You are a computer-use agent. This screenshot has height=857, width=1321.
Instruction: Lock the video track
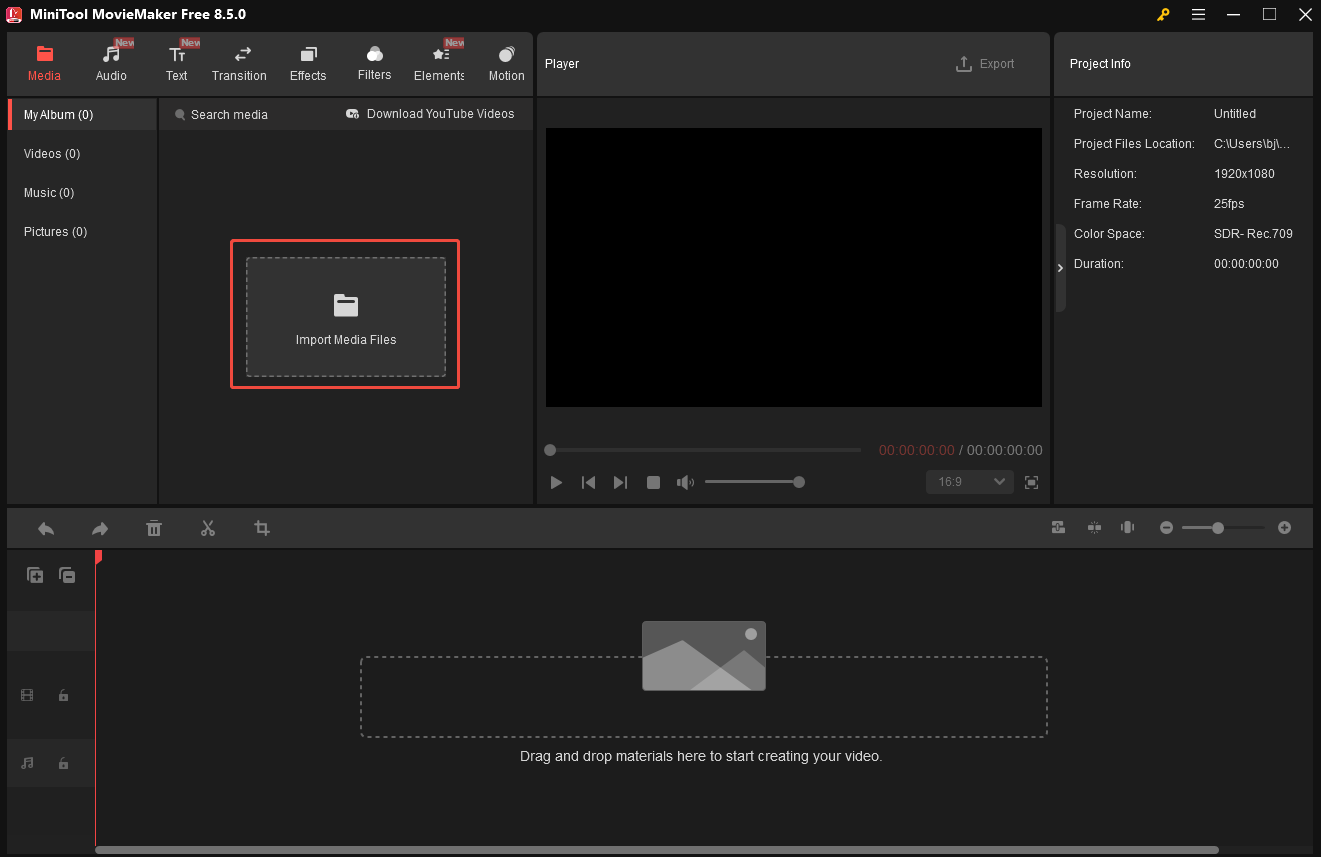point(63,695)
